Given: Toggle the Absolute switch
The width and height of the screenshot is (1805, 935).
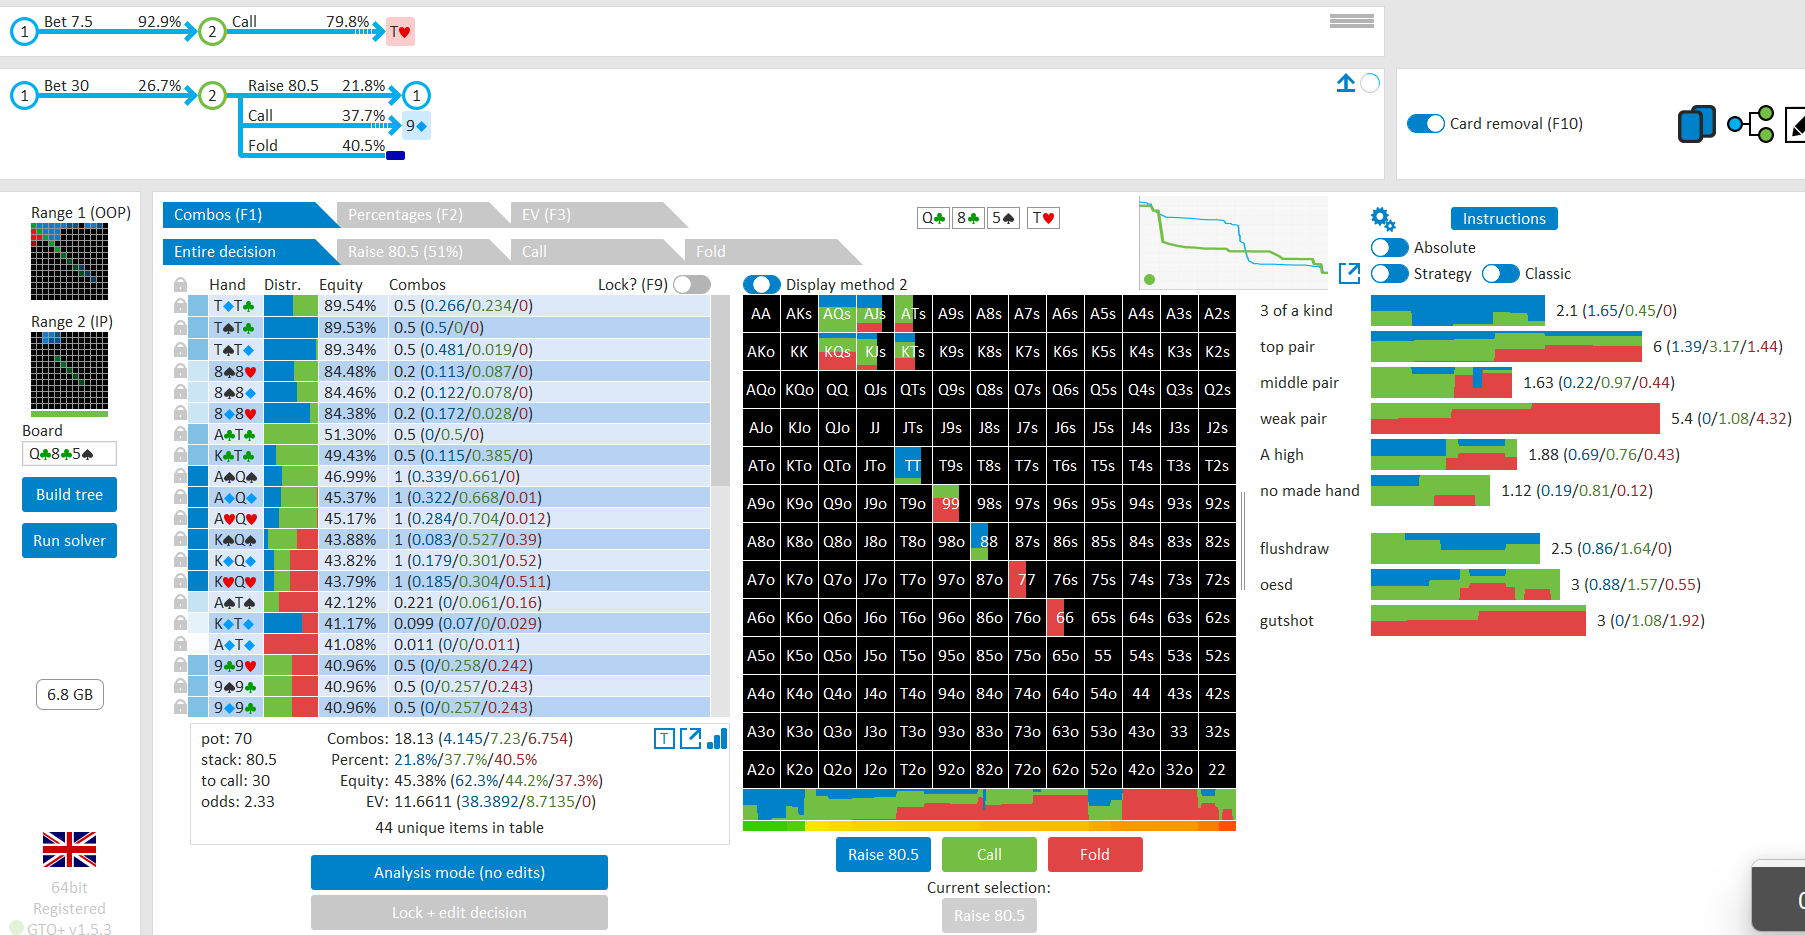Looking at the screenshot, I should click(1390, 248).
